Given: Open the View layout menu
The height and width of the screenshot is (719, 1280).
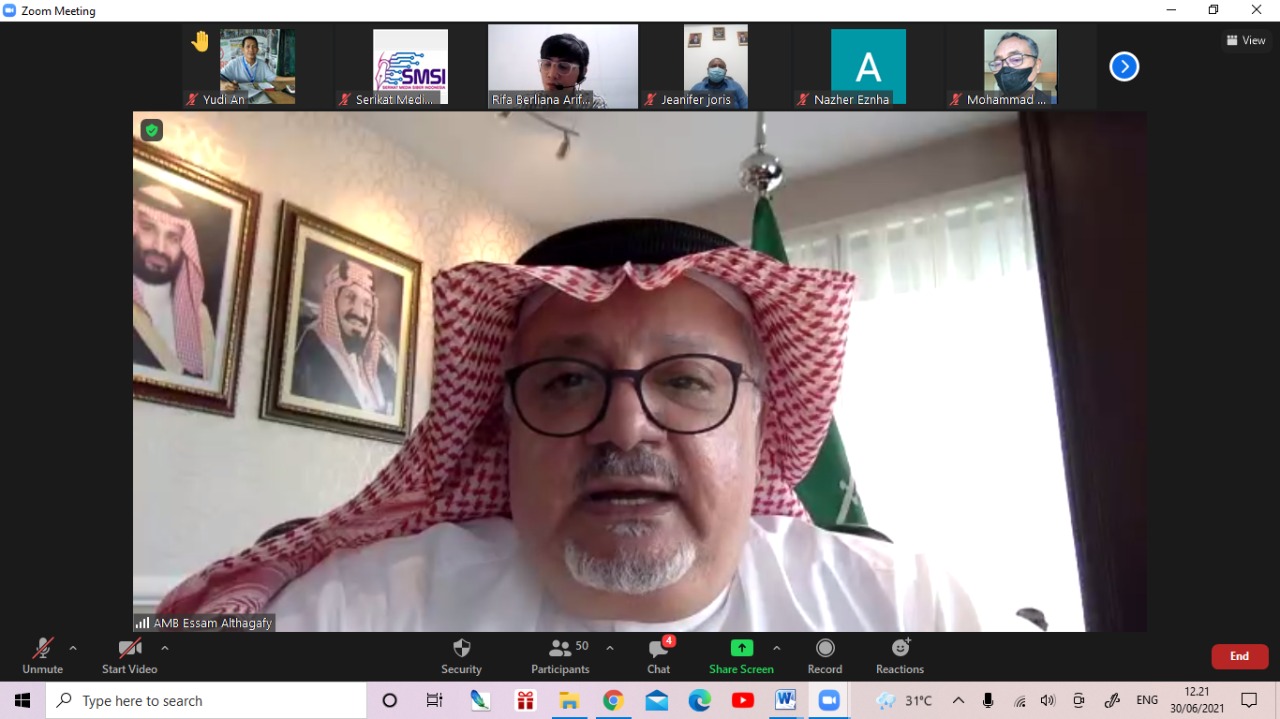Looking at the screenshot, I should [x=1246, y=41].
